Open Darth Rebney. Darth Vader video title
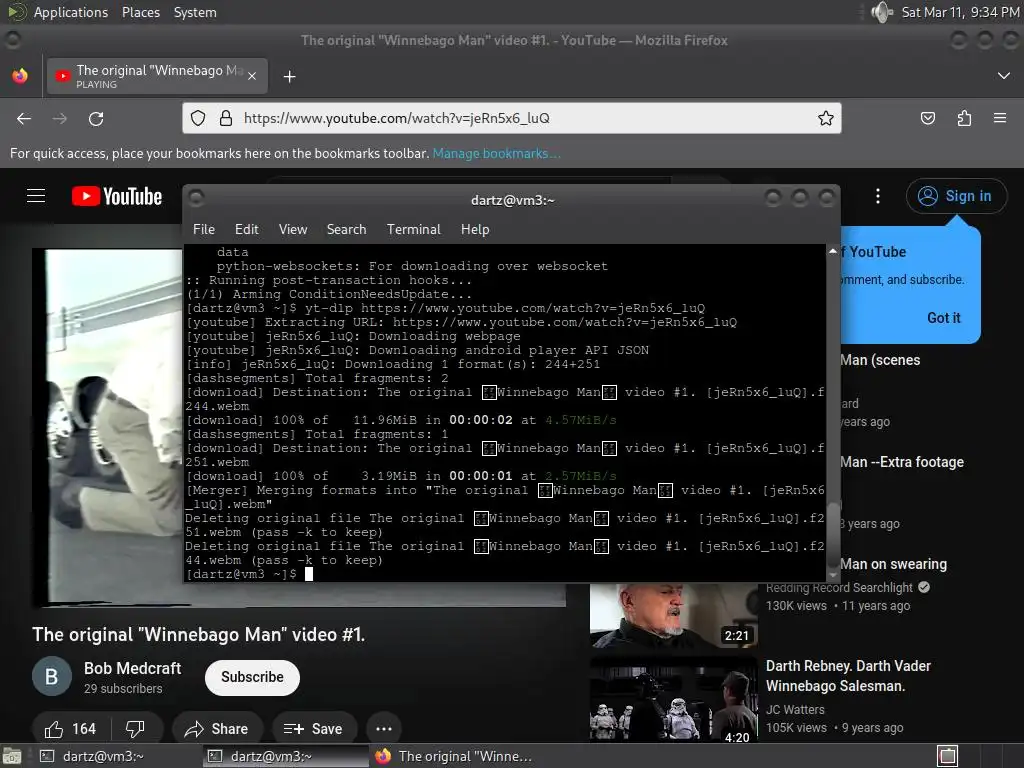Image resolution: width=1024 pixels, height=768 pixels. (848, 676)
